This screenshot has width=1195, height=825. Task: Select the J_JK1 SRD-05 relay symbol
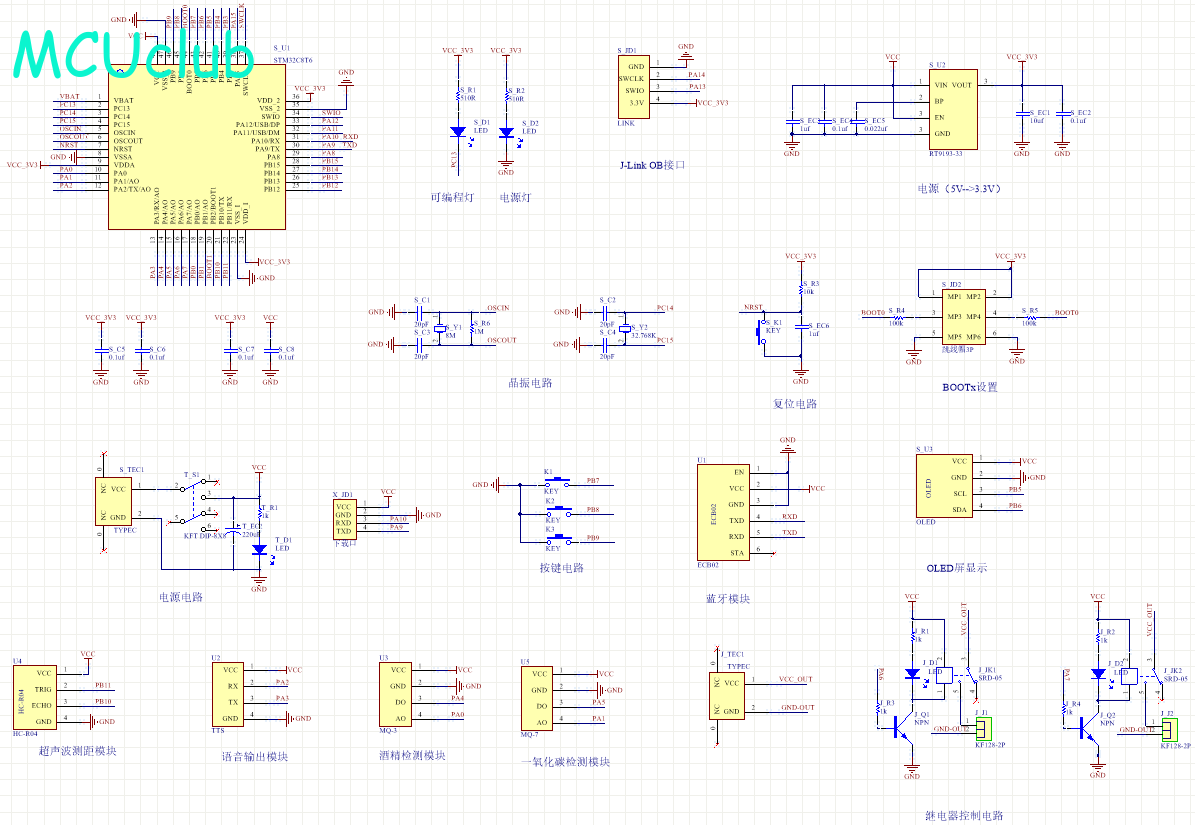point(956,677)
